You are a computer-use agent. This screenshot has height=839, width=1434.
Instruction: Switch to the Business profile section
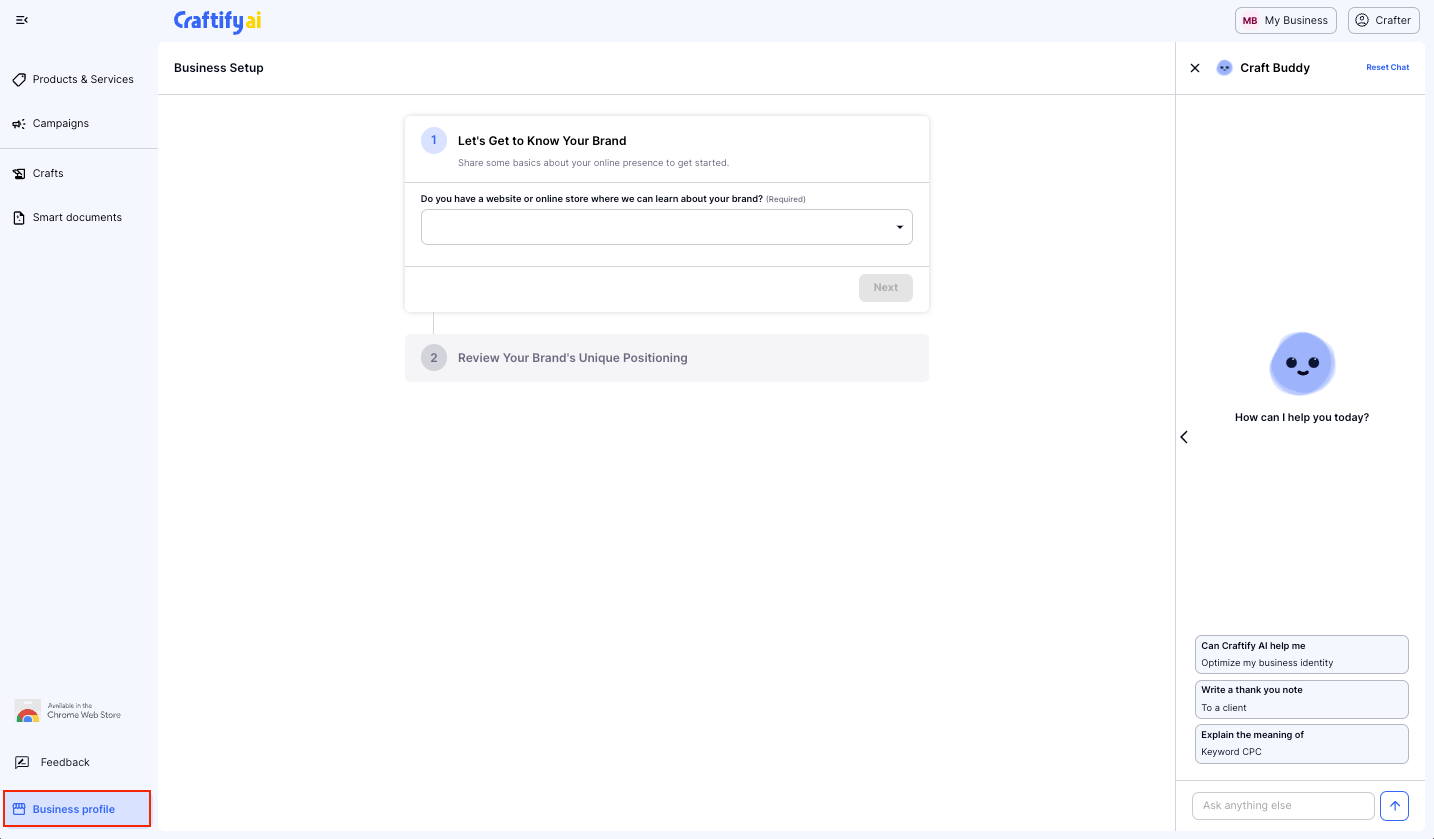(74, 809)
